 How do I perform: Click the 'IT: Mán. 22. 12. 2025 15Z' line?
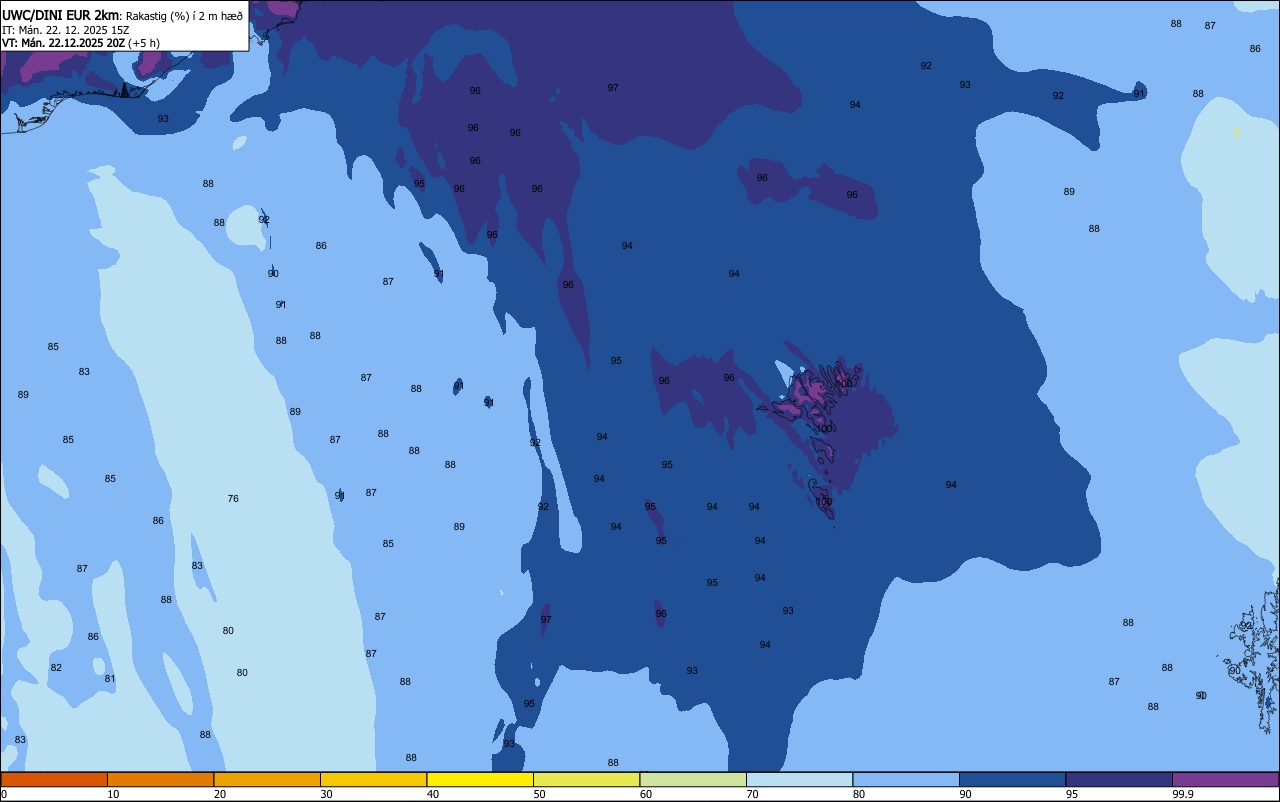(65, 30)
